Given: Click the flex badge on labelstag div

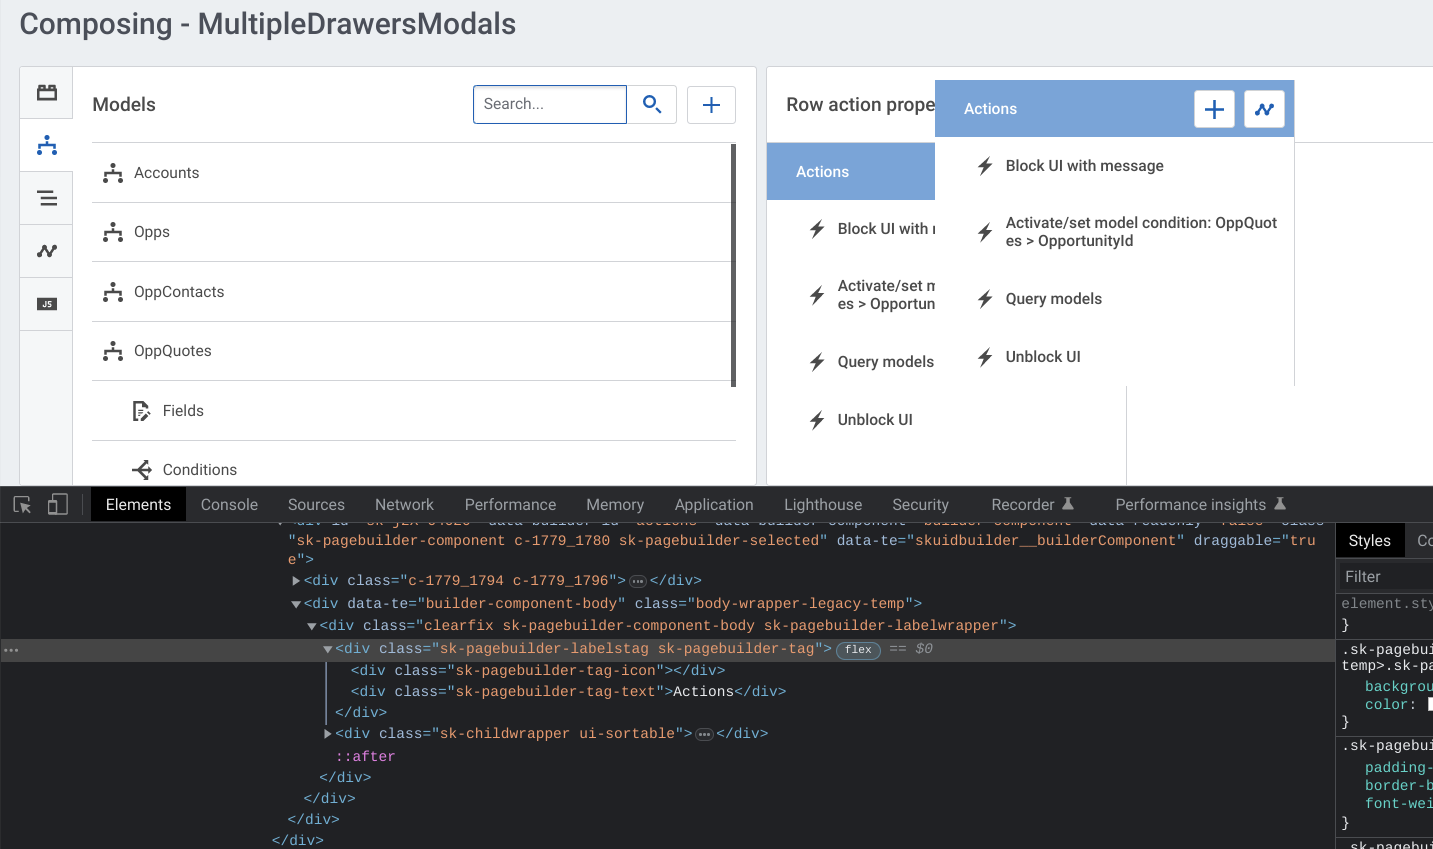Looking at the screenshot, I should [858, 650].
